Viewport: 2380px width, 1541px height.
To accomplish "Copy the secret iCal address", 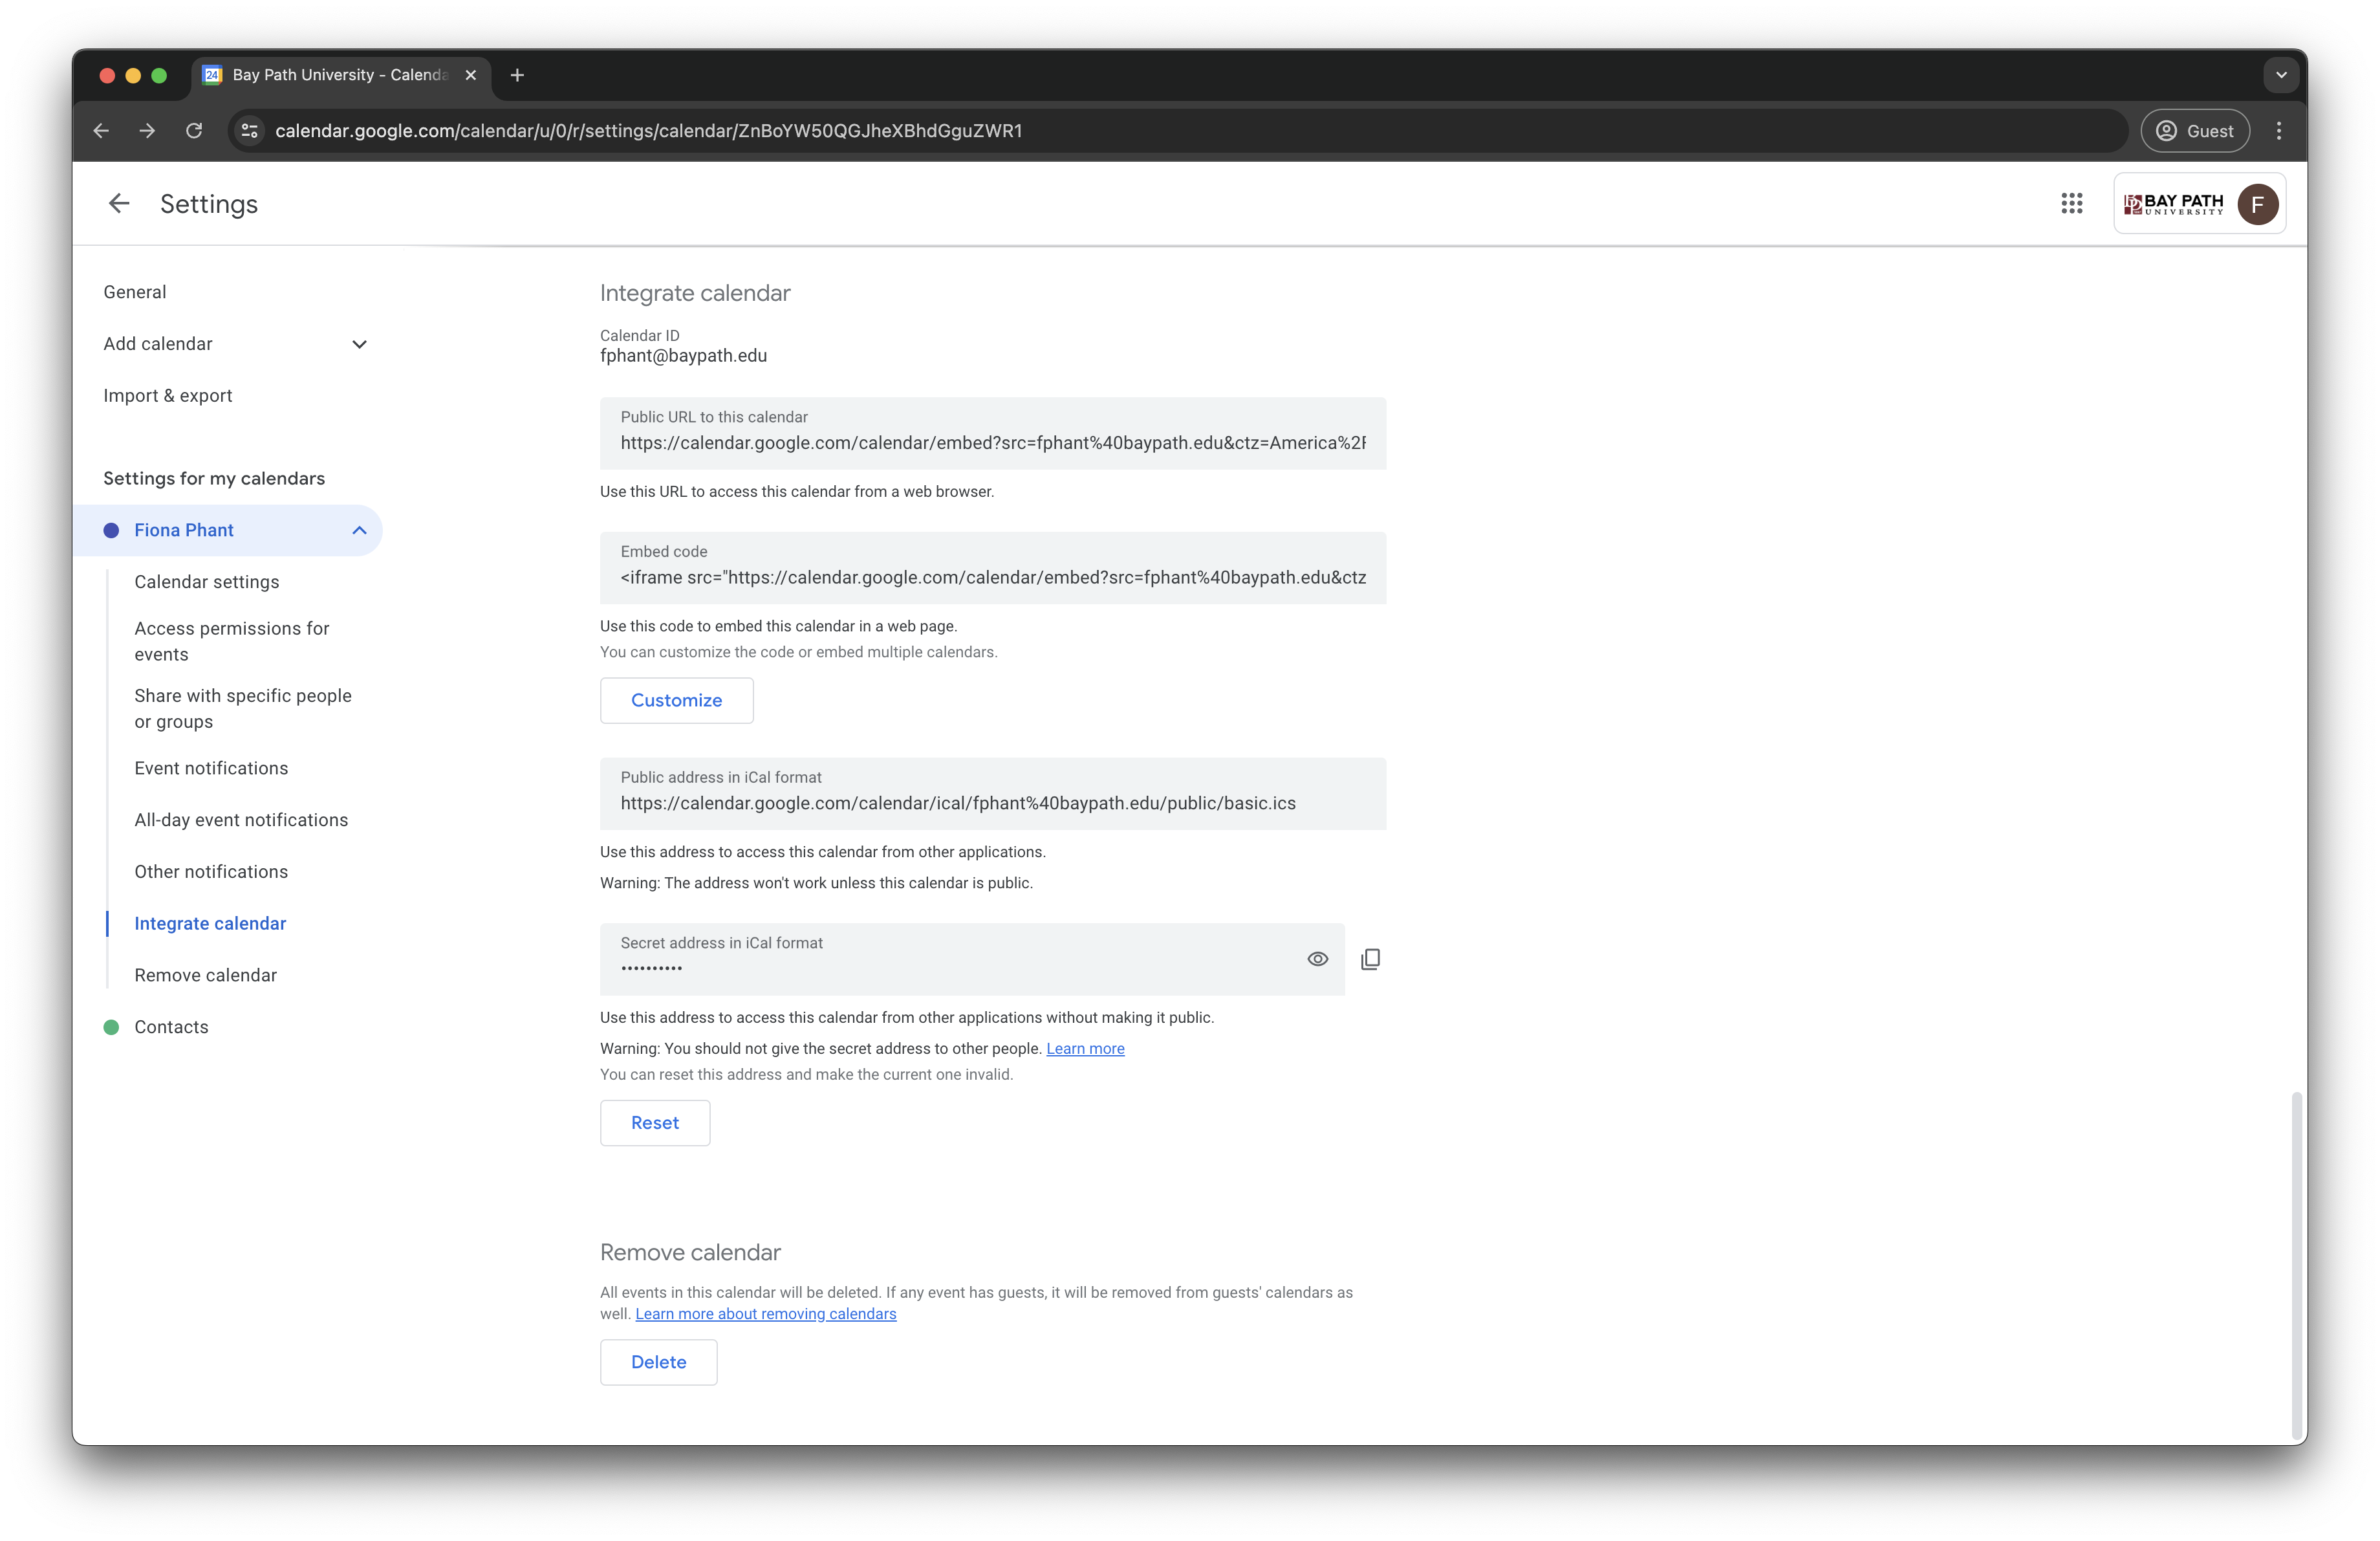I will [x=1370, y=959].
